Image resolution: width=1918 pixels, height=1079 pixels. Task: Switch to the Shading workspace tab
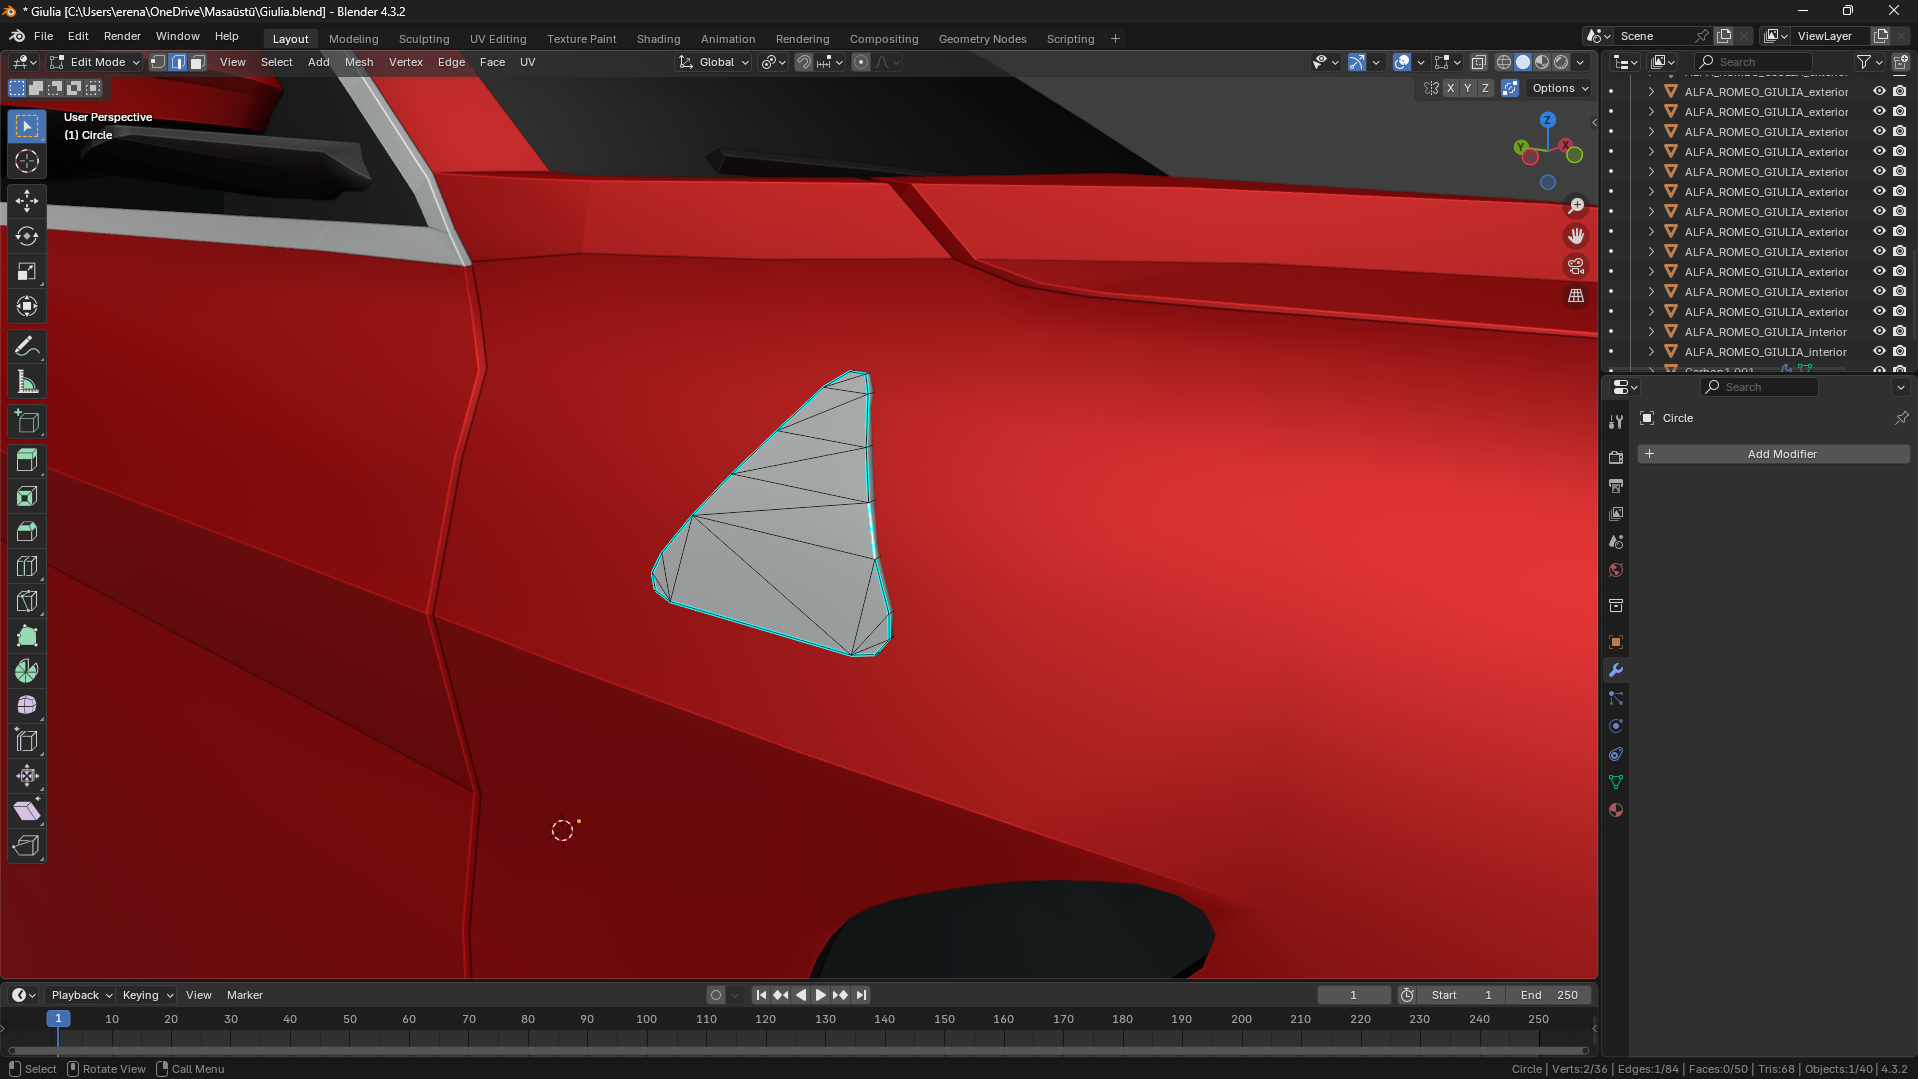659,39
